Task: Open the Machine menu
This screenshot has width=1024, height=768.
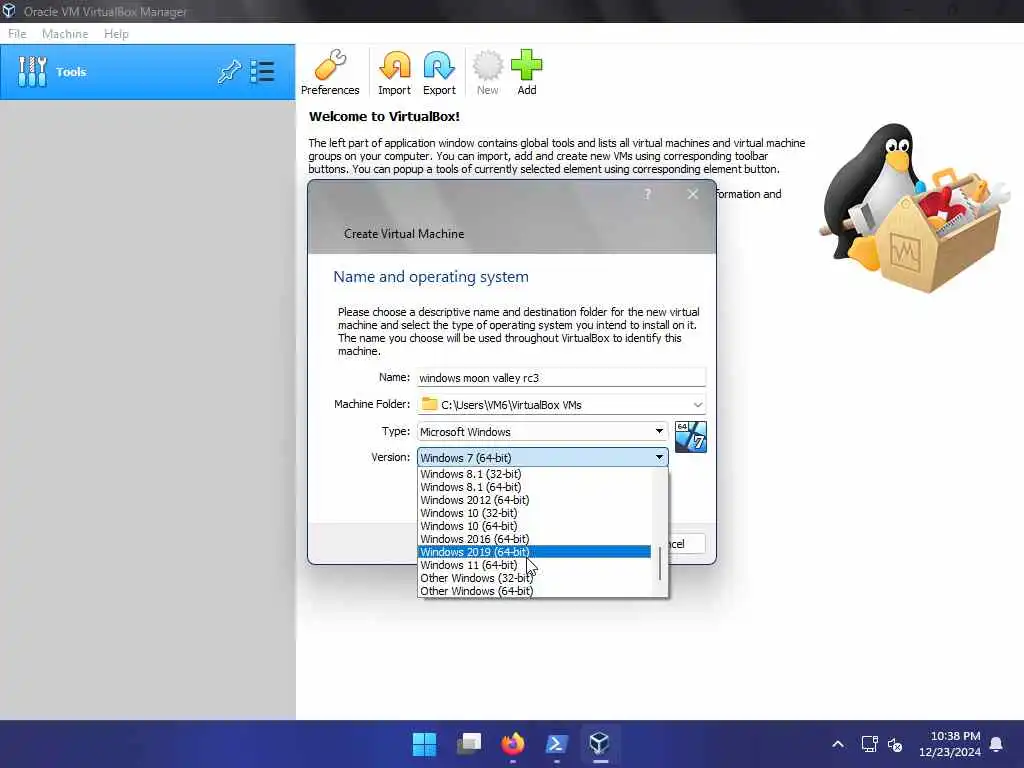Action: tap(65, 34)
